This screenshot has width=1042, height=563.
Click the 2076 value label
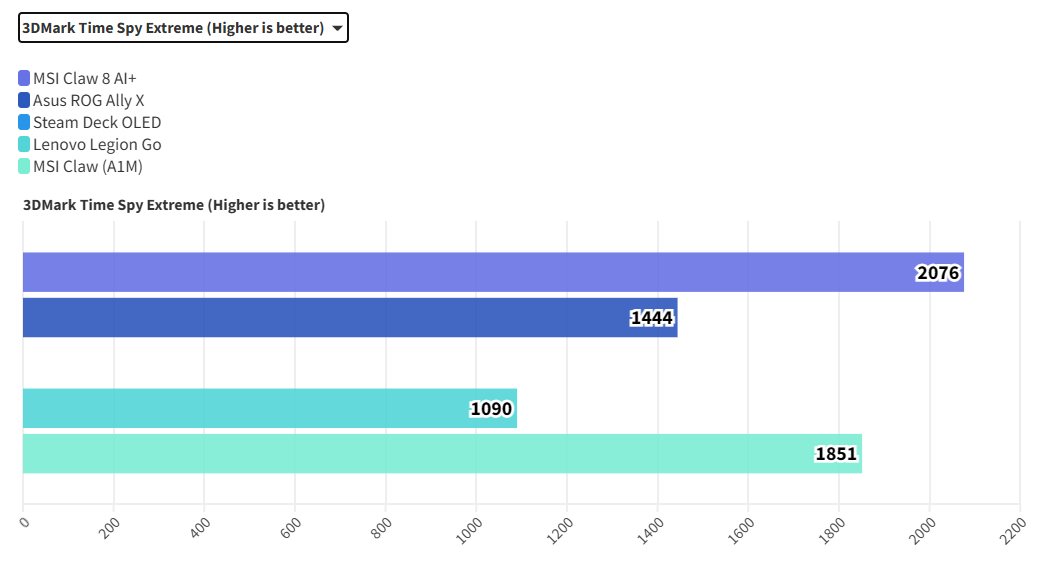point(937,273)
